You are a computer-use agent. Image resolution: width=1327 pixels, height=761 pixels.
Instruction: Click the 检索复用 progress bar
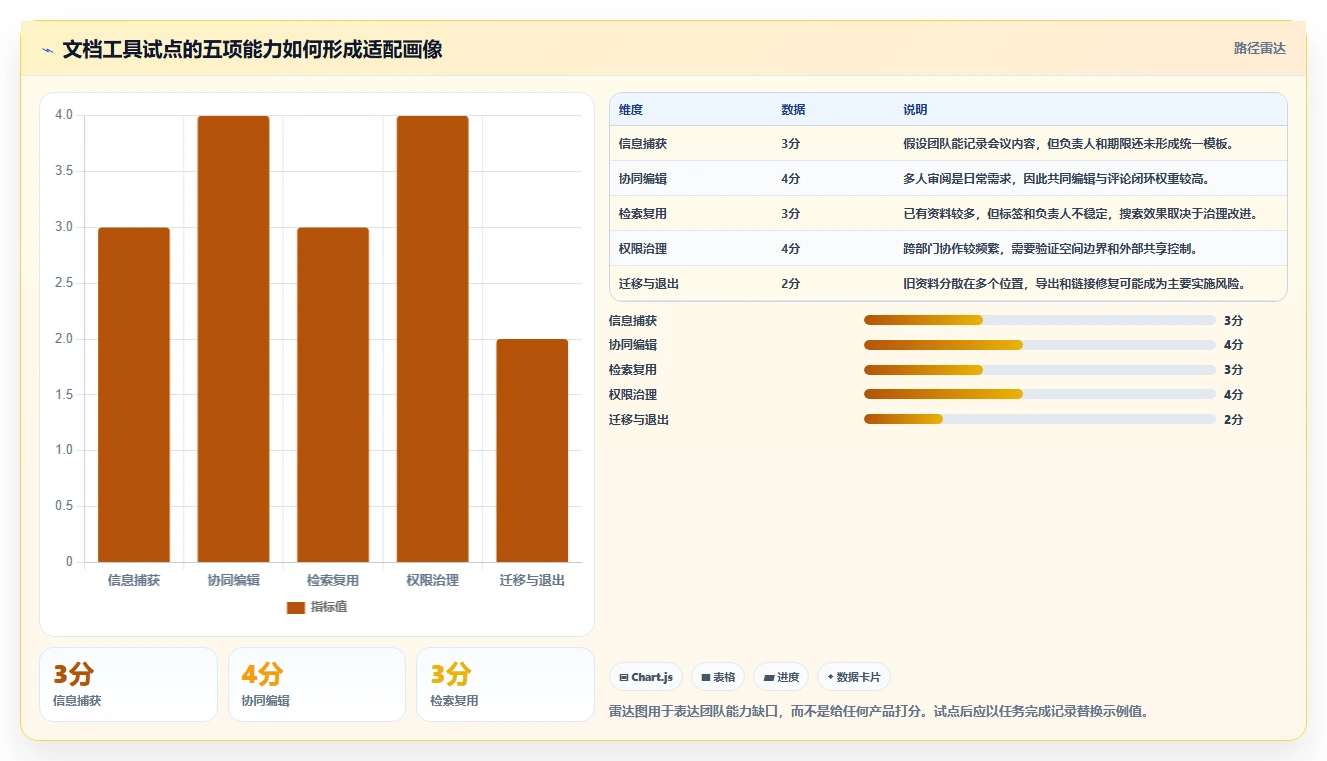(1040, 370)
